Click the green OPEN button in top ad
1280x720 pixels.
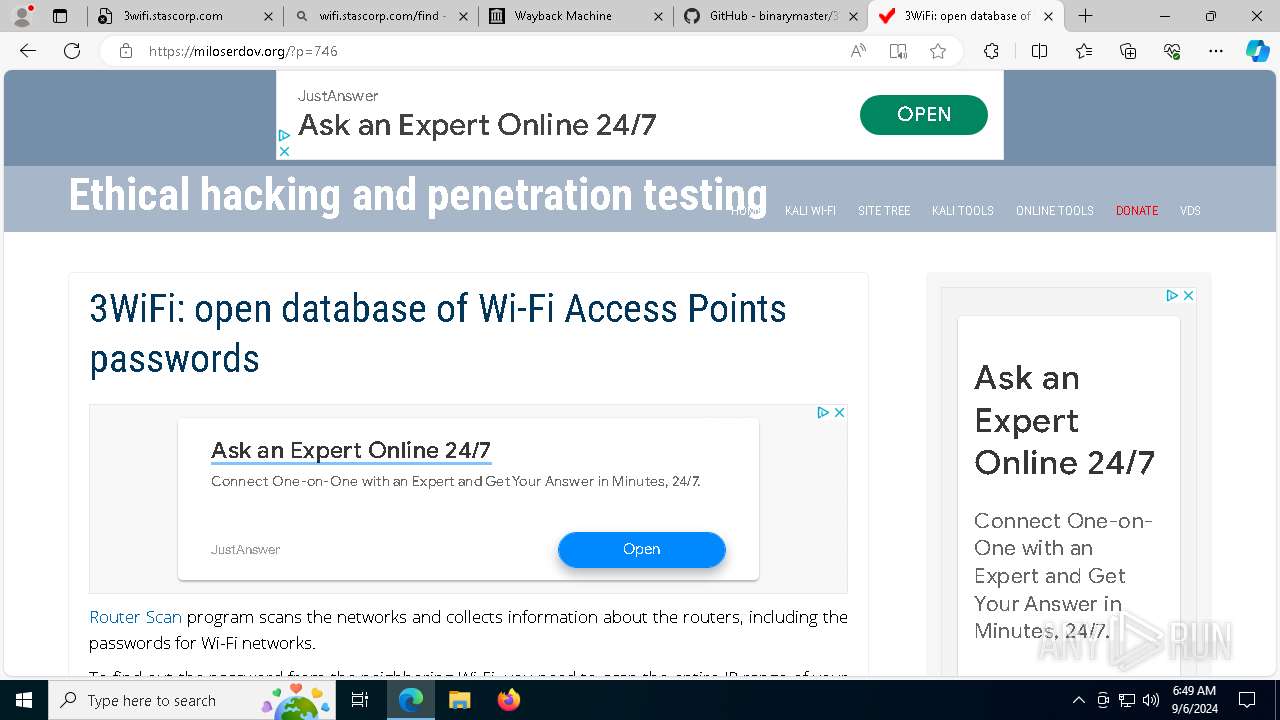pyautogui.click(x=923, y=115)
